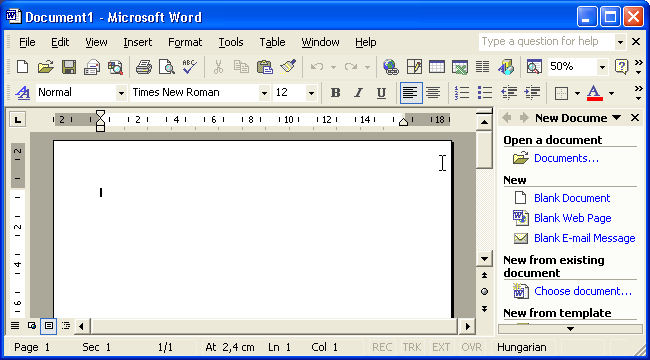
Task: Open the New Document task pane menu arrow
Action: pyautogui.click(x=617, y=118)
